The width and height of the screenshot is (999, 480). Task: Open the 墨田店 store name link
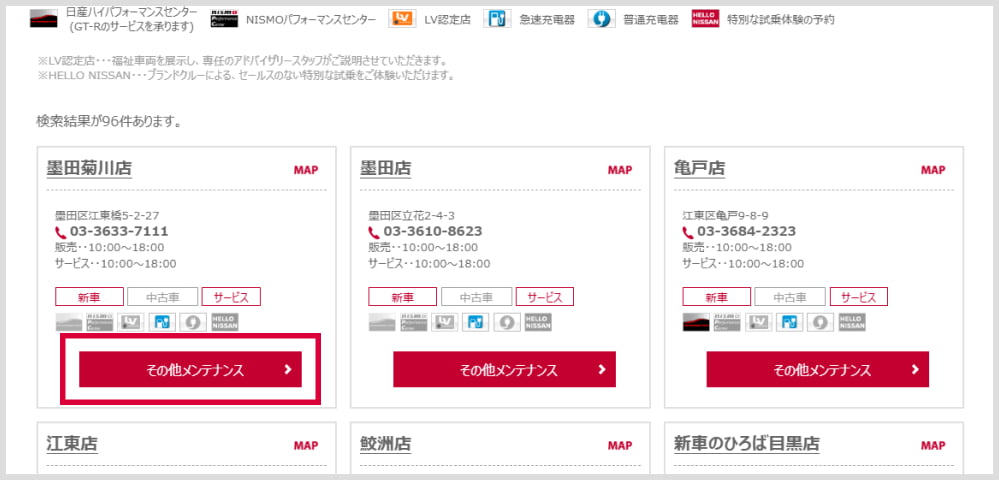[x=385, y=169]
